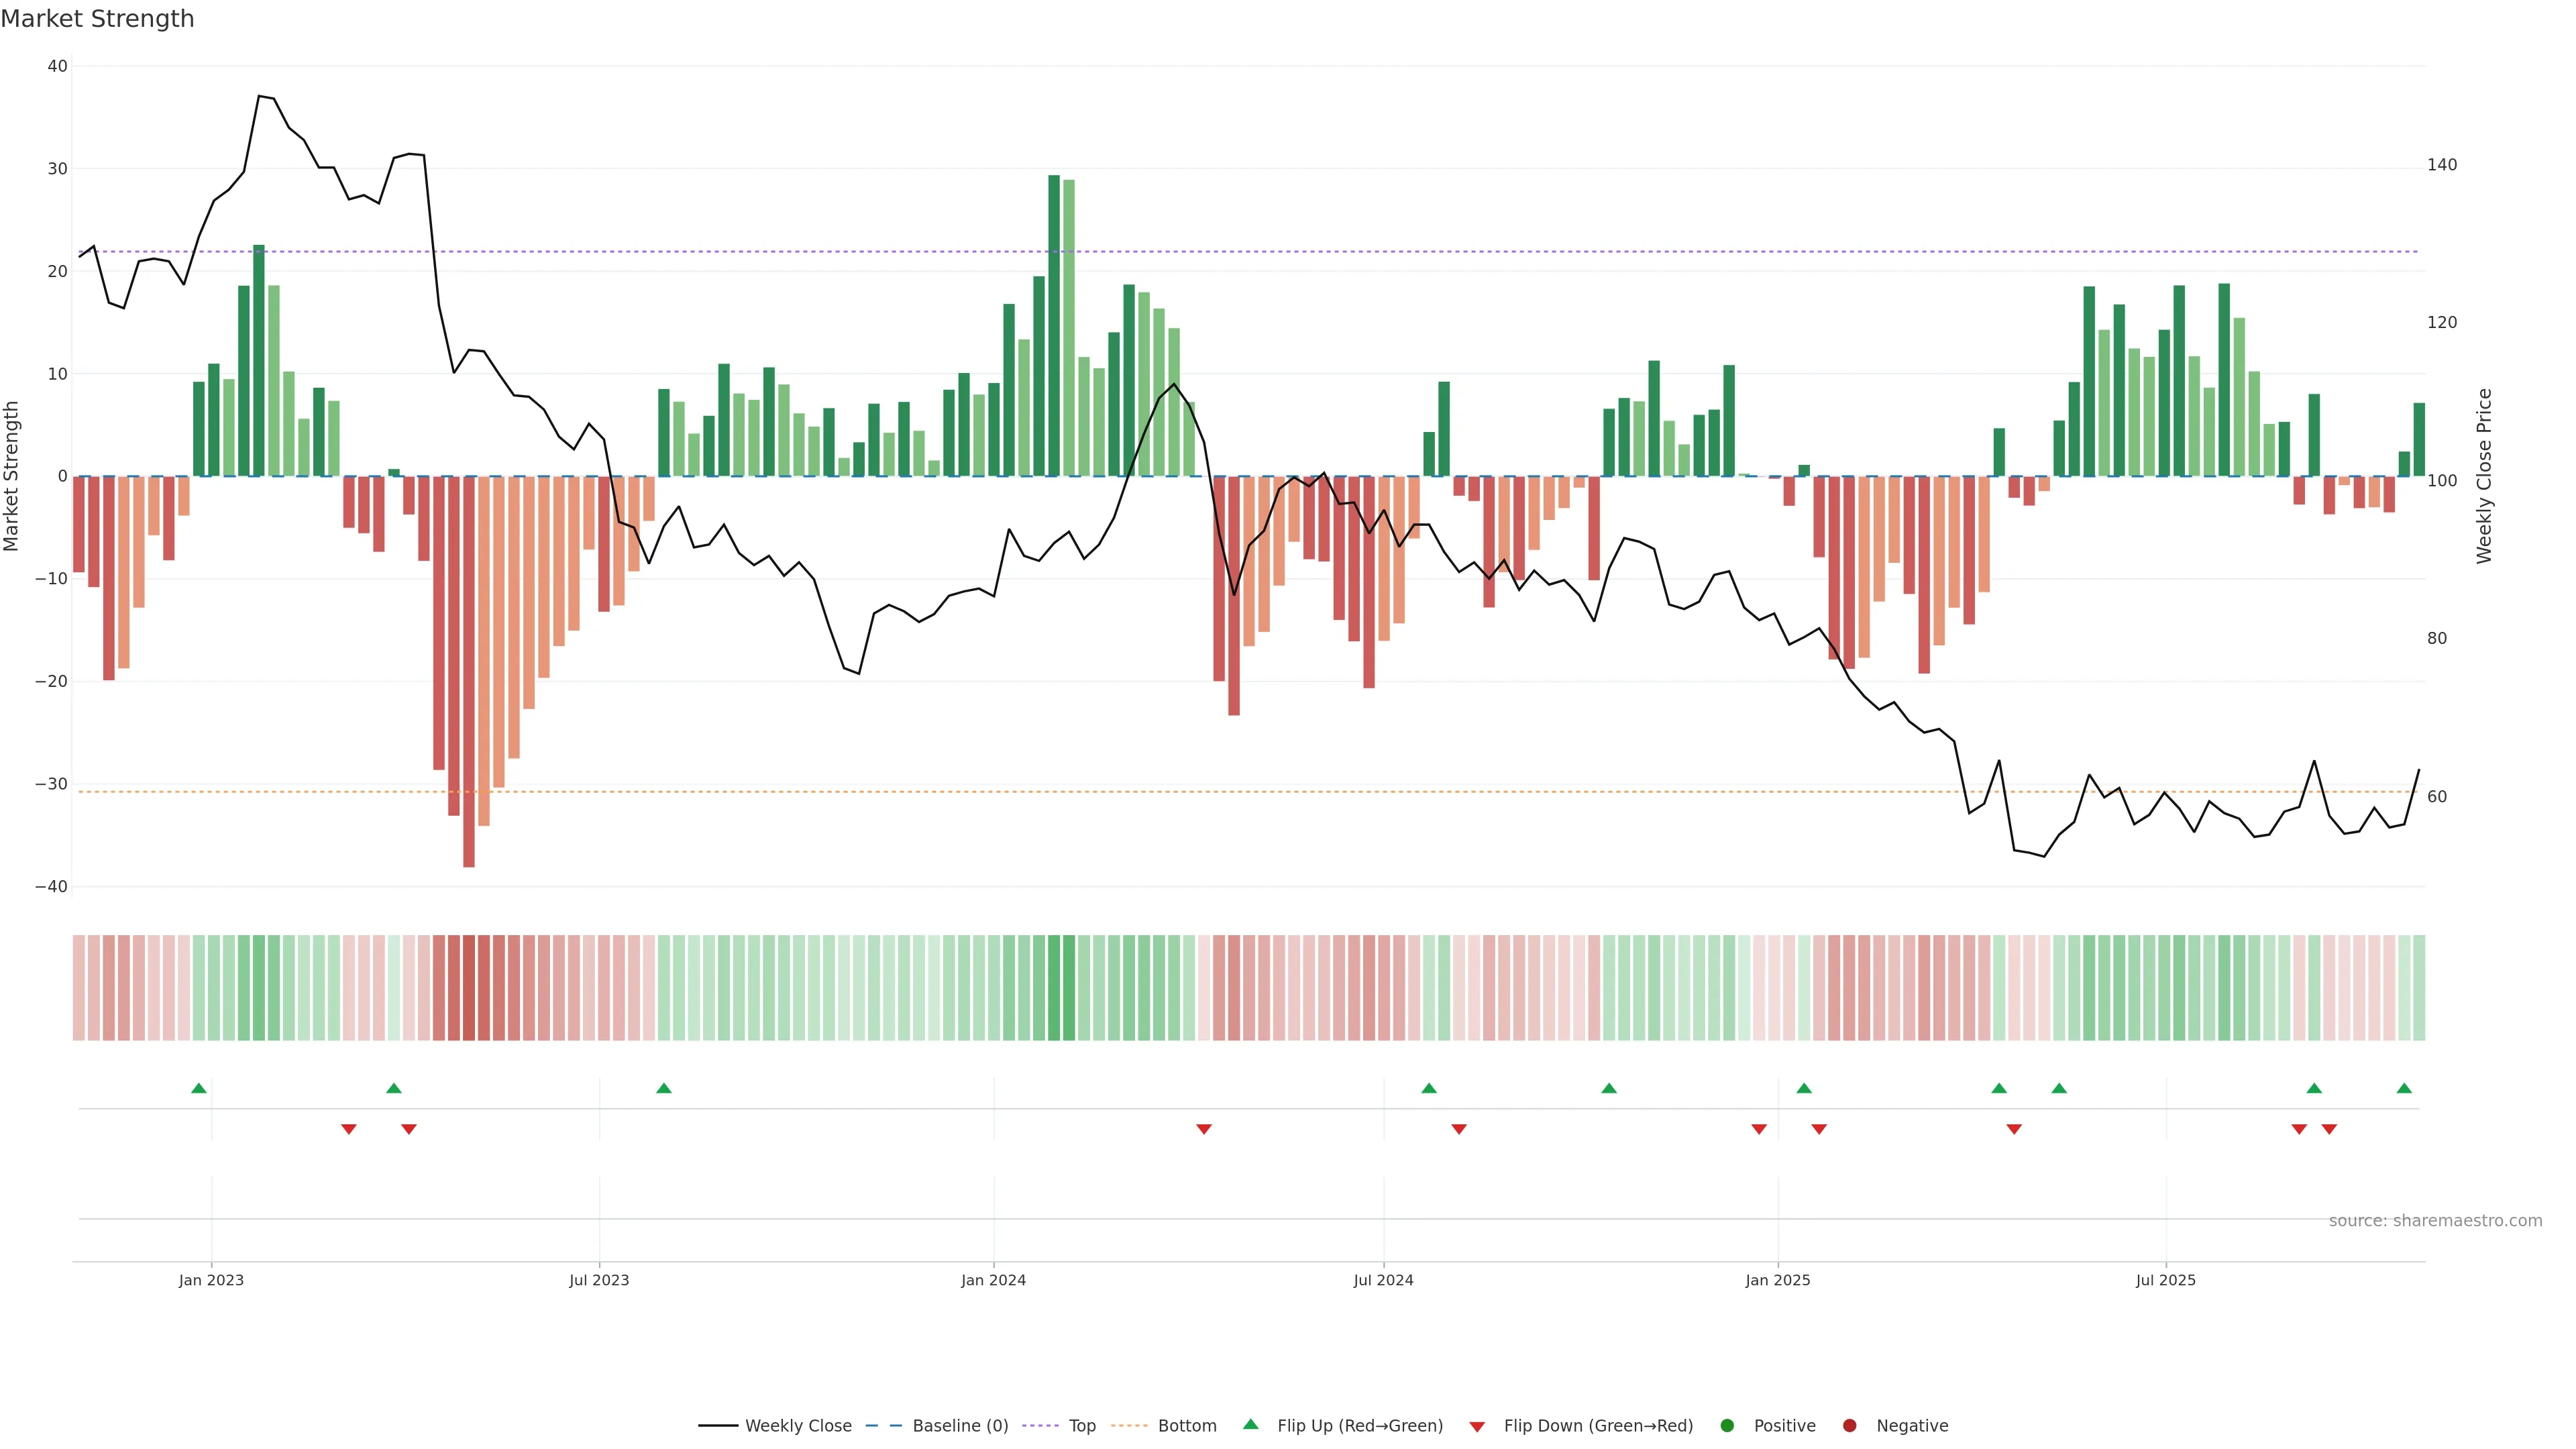Screen dimensions: 2576x1449
Task: Click the red Negative circle in legend
Action: pos(1849,1425)
